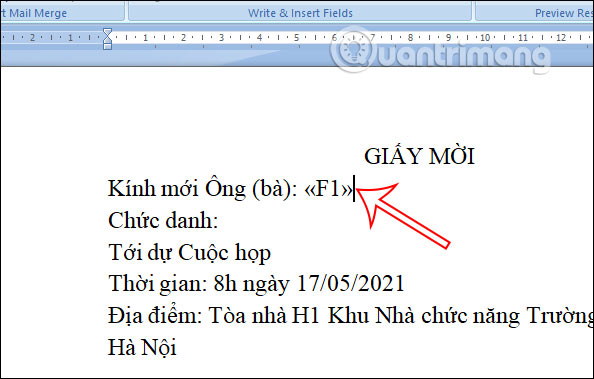Click the indent marker on the ruler
This screenshot has height=379, width=594.
pos(108,38)
